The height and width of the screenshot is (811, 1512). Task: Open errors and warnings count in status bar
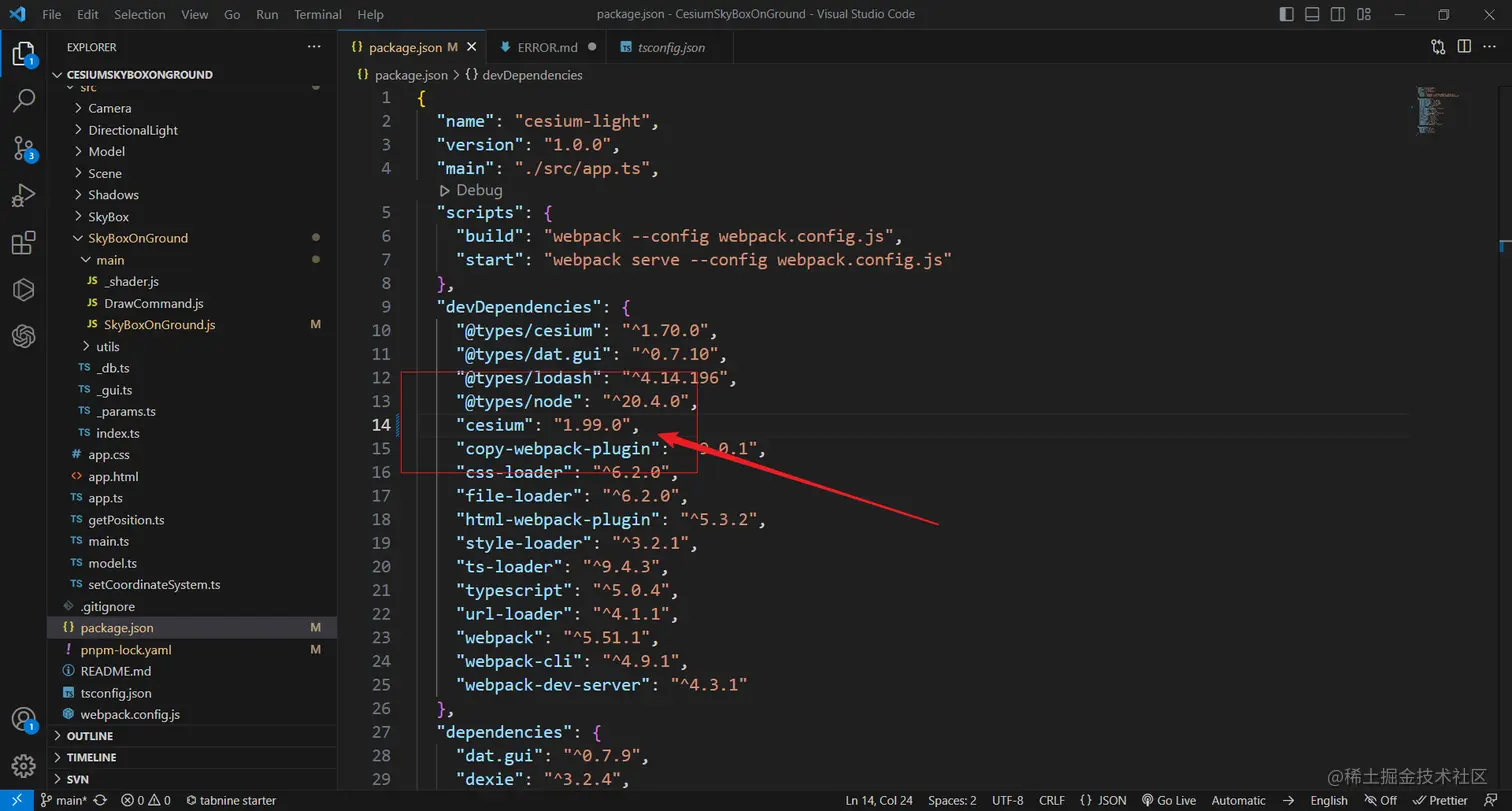(146, 800)
